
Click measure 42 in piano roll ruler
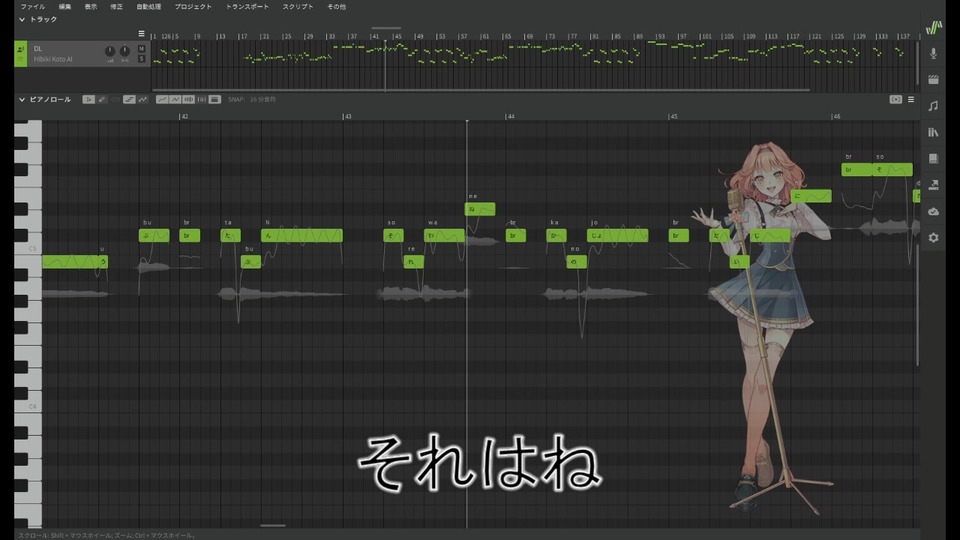pos(184,116)
